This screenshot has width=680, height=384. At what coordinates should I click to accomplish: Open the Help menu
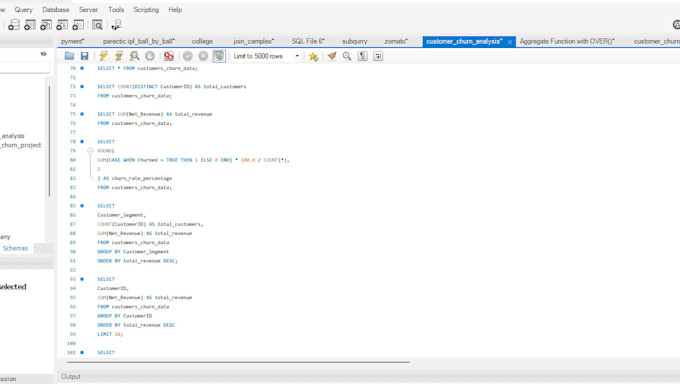pyautogui.click(x=175, y=10)
